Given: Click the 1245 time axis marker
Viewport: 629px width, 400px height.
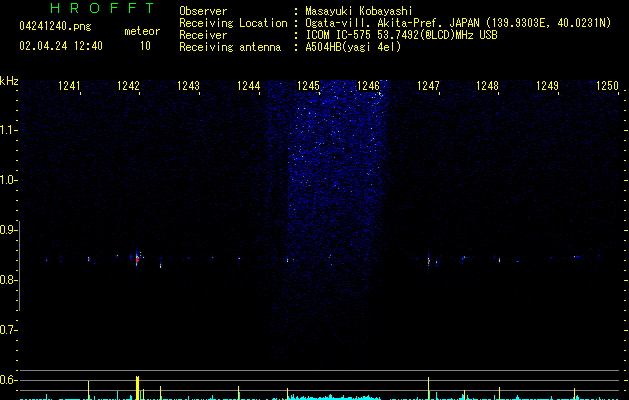Looking at the screenshot, I should coord(308,86).
